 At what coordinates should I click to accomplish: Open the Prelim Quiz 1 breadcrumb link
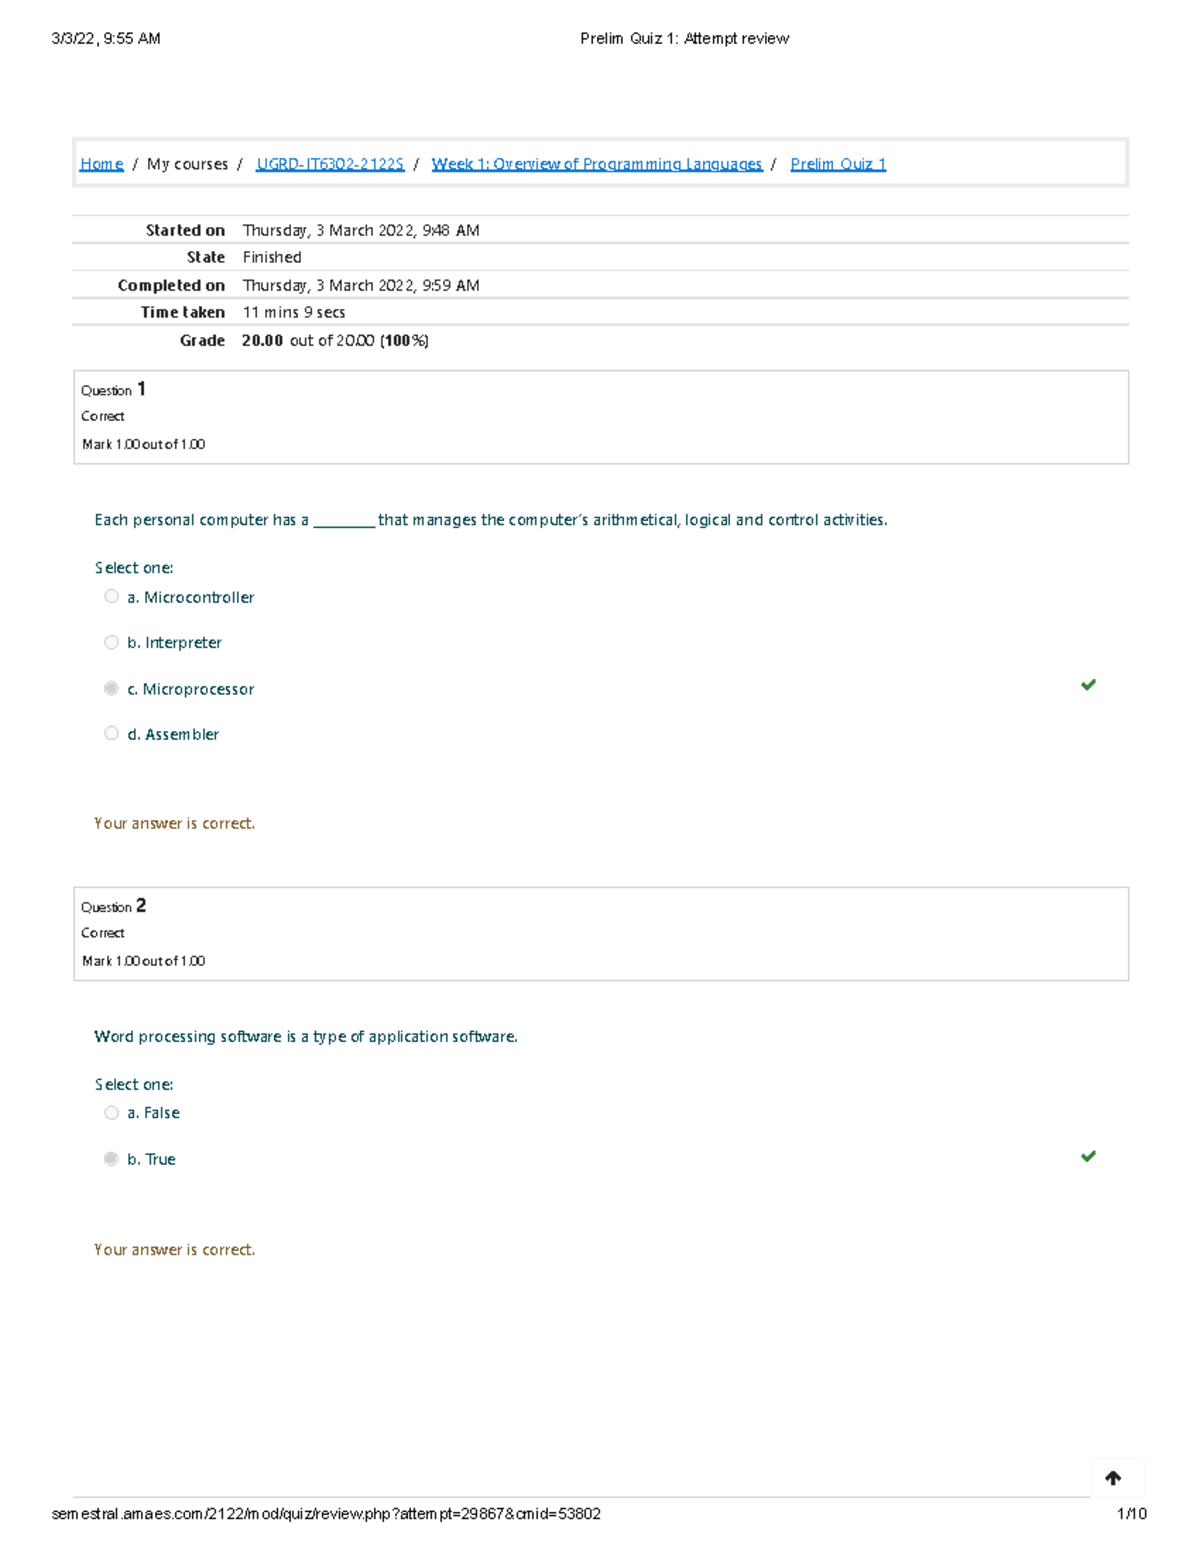838,164
